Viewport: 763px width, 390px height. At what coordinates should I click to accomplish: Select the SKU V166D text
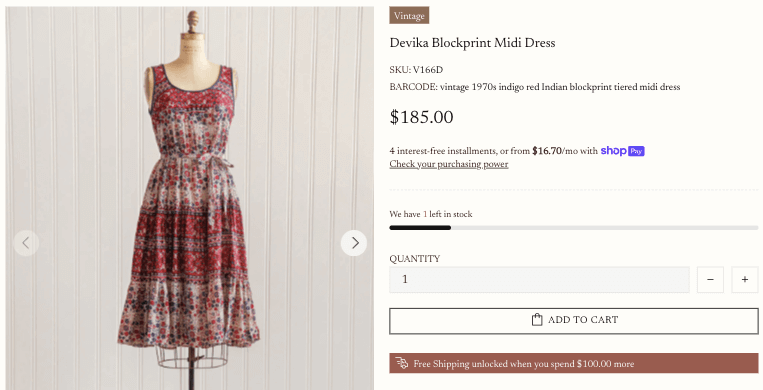(416, 70)
